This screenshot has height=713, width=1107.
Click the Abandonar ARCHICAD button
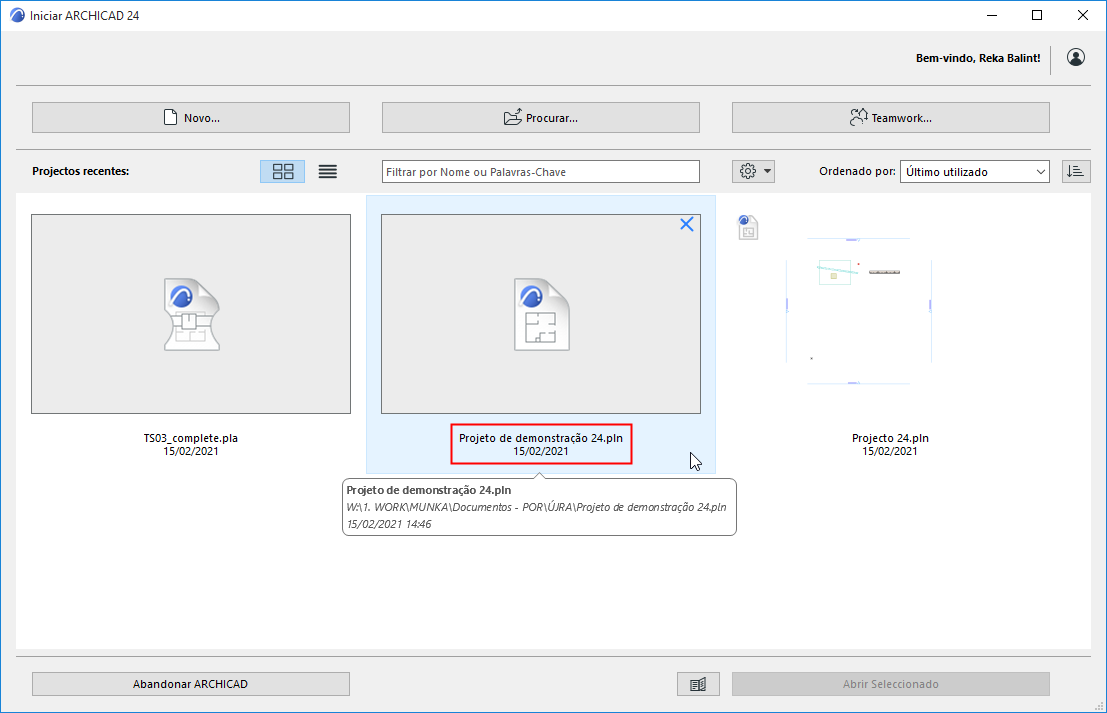[x=191, y=684]
